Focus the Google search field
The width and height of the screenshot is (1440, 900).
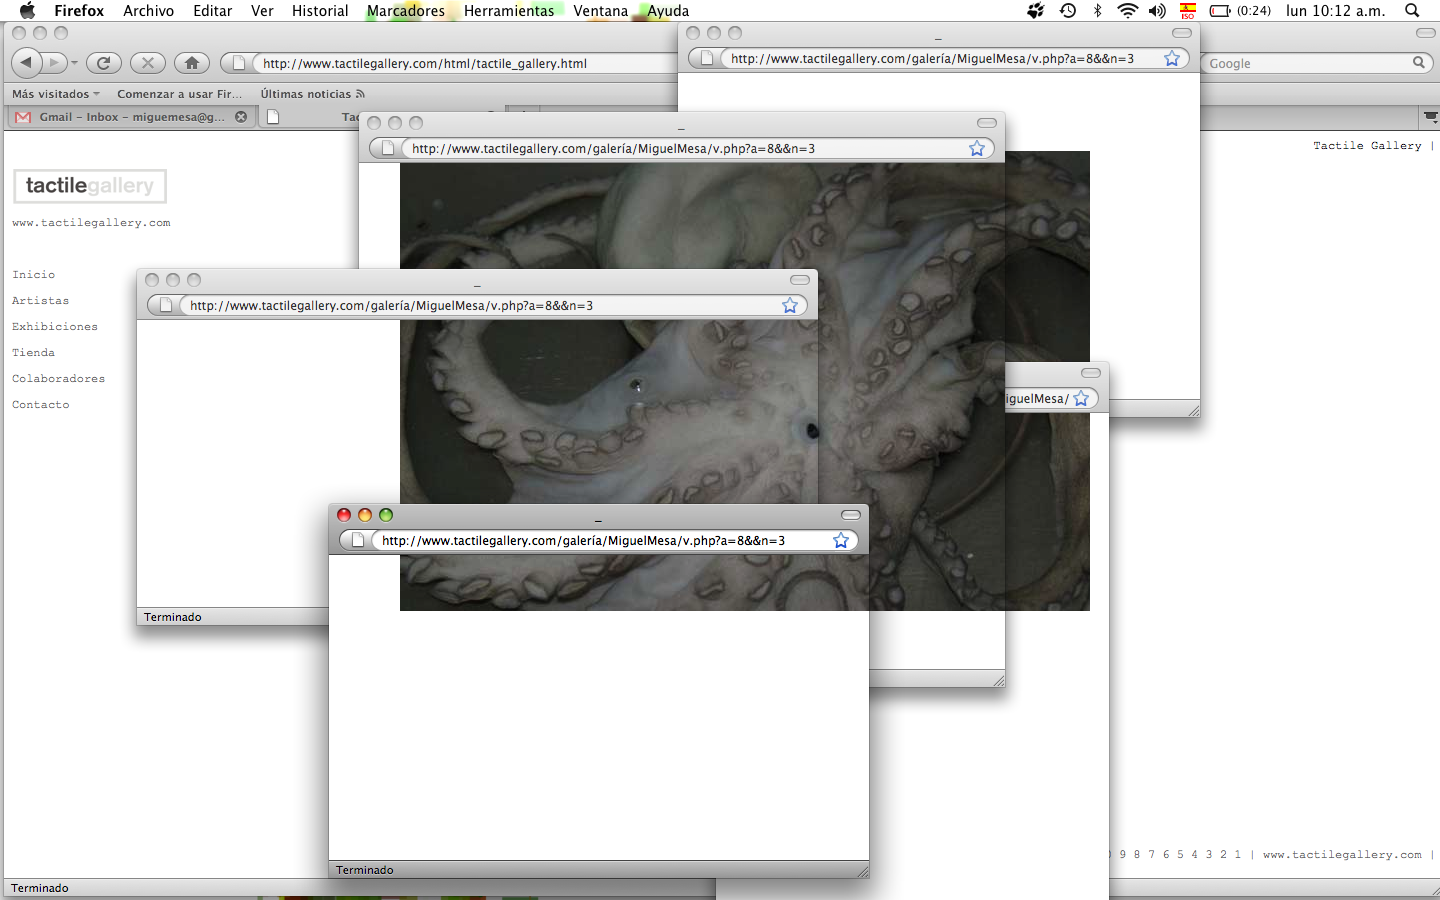click(1308, 63)
